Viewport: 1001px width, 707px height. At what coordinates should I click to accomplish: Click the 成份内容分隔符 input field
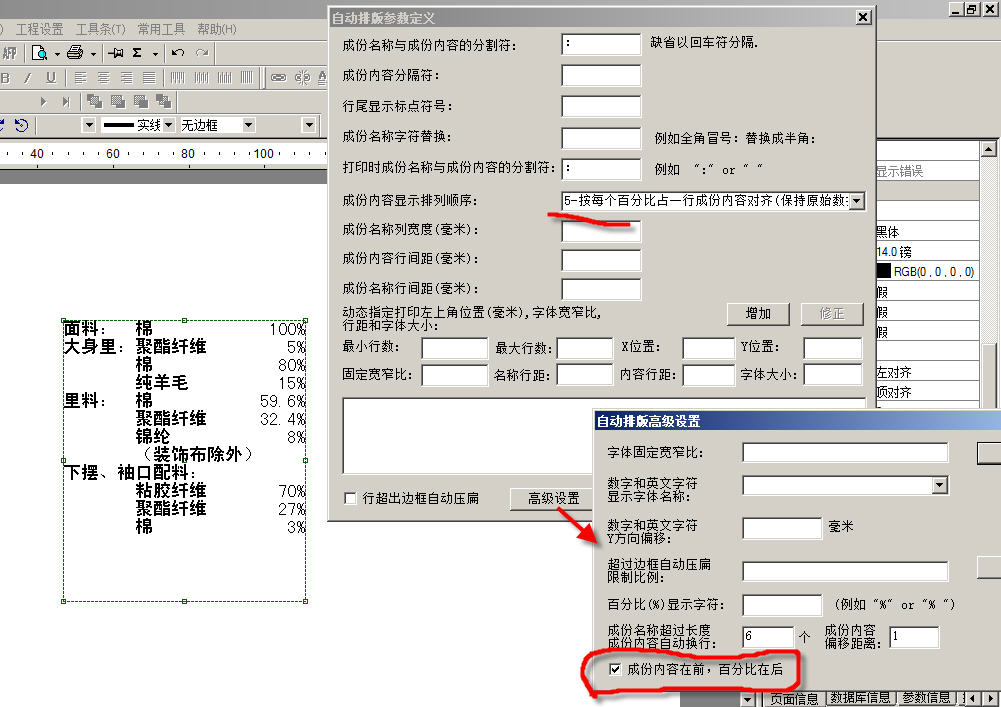coord(601,75)
